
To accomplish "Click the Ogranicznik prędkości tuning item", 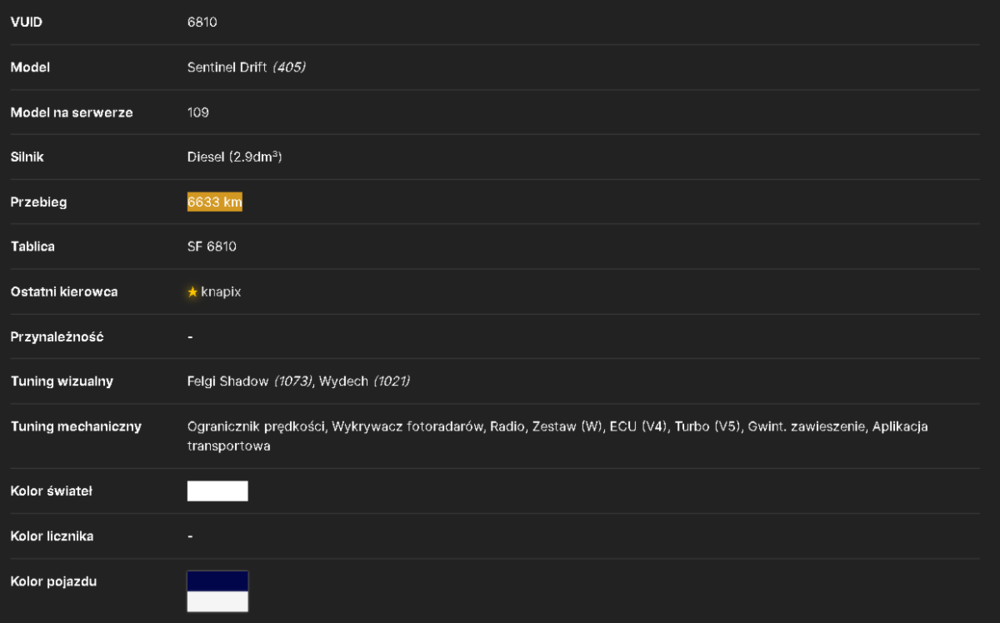I will [256, 427].
